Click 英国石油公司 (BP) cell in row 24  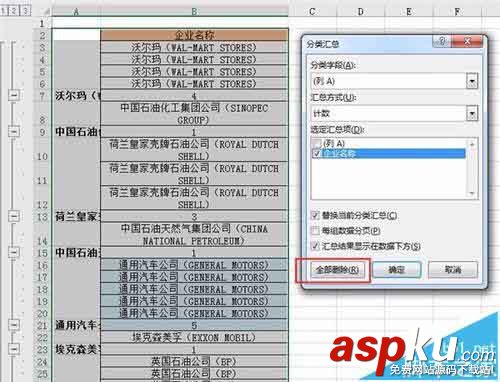click(194, 361)
